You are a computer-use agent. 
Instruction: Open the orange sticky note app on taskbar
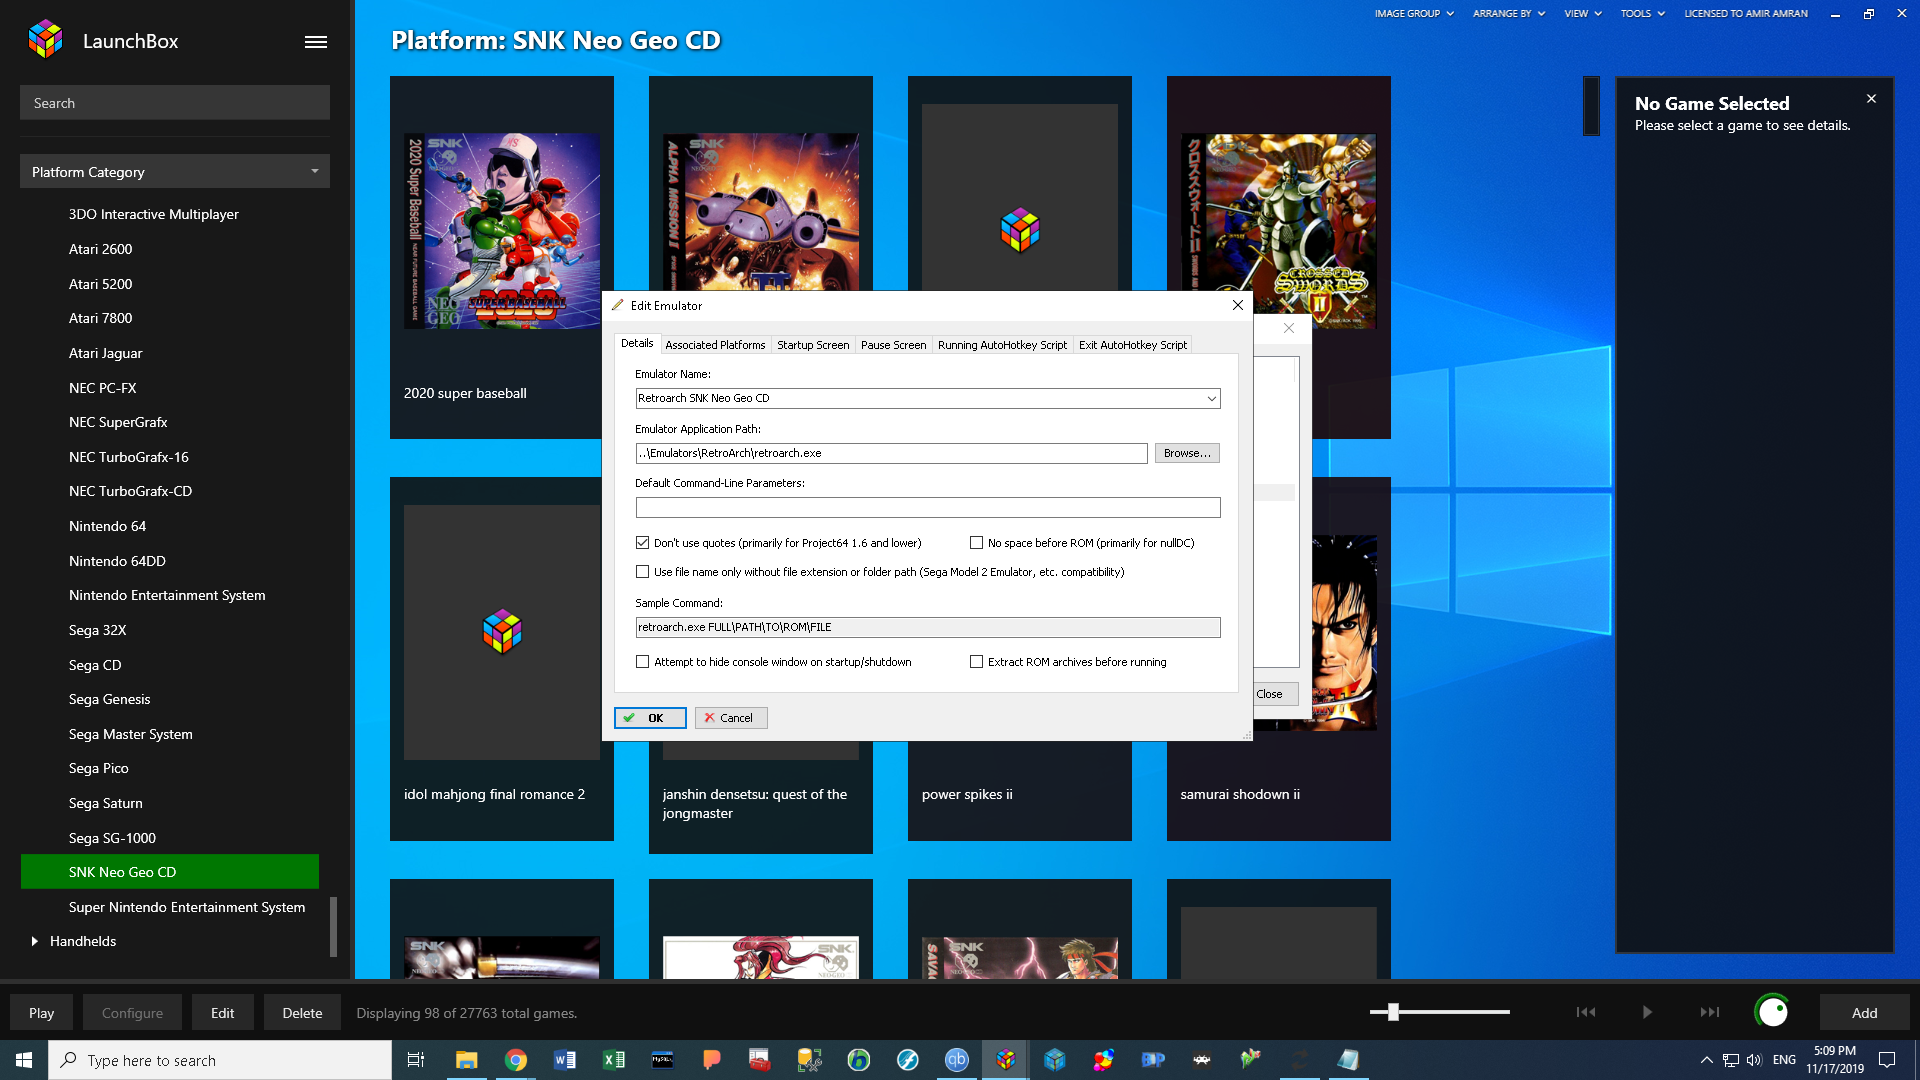click(711, 1060)
